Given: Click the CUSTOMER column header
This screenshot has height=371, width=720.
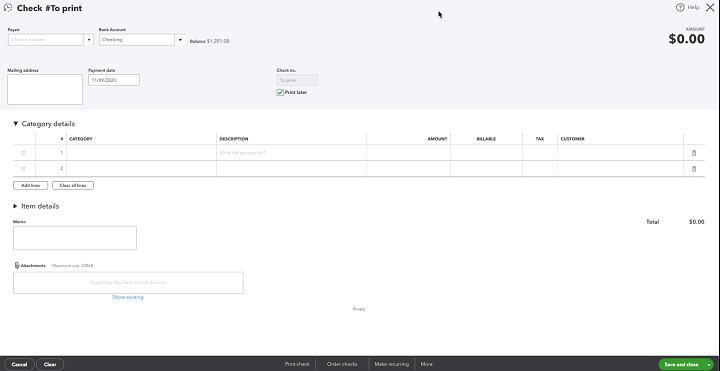Looking at the screenshot, I should tap(573, 139).
